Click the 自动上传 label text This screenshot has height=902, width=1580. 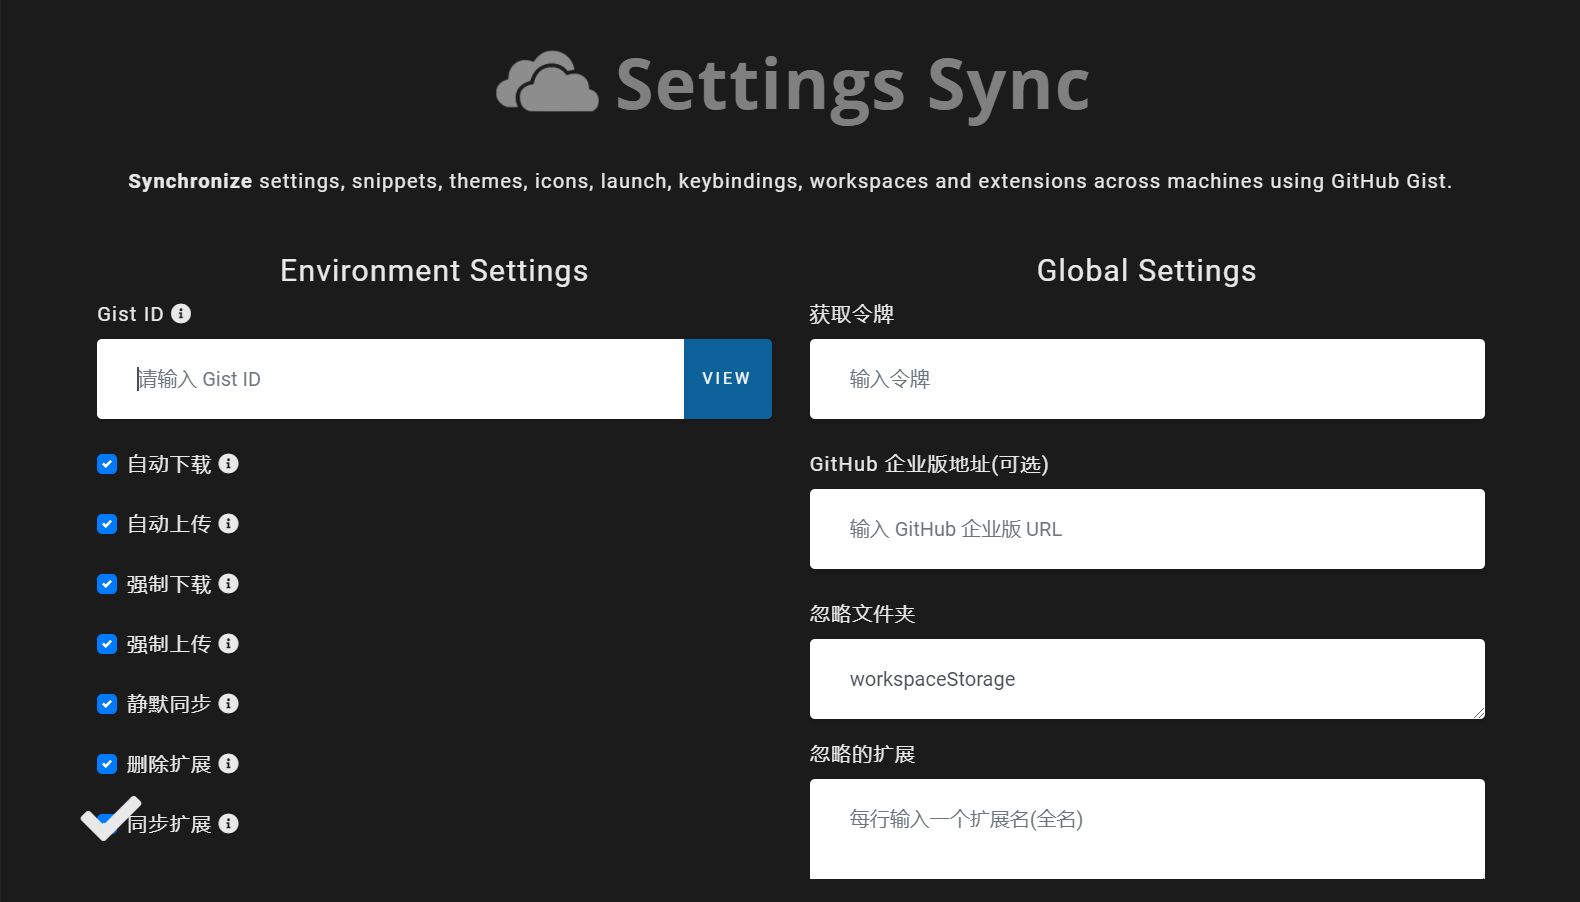click(169, 524)
